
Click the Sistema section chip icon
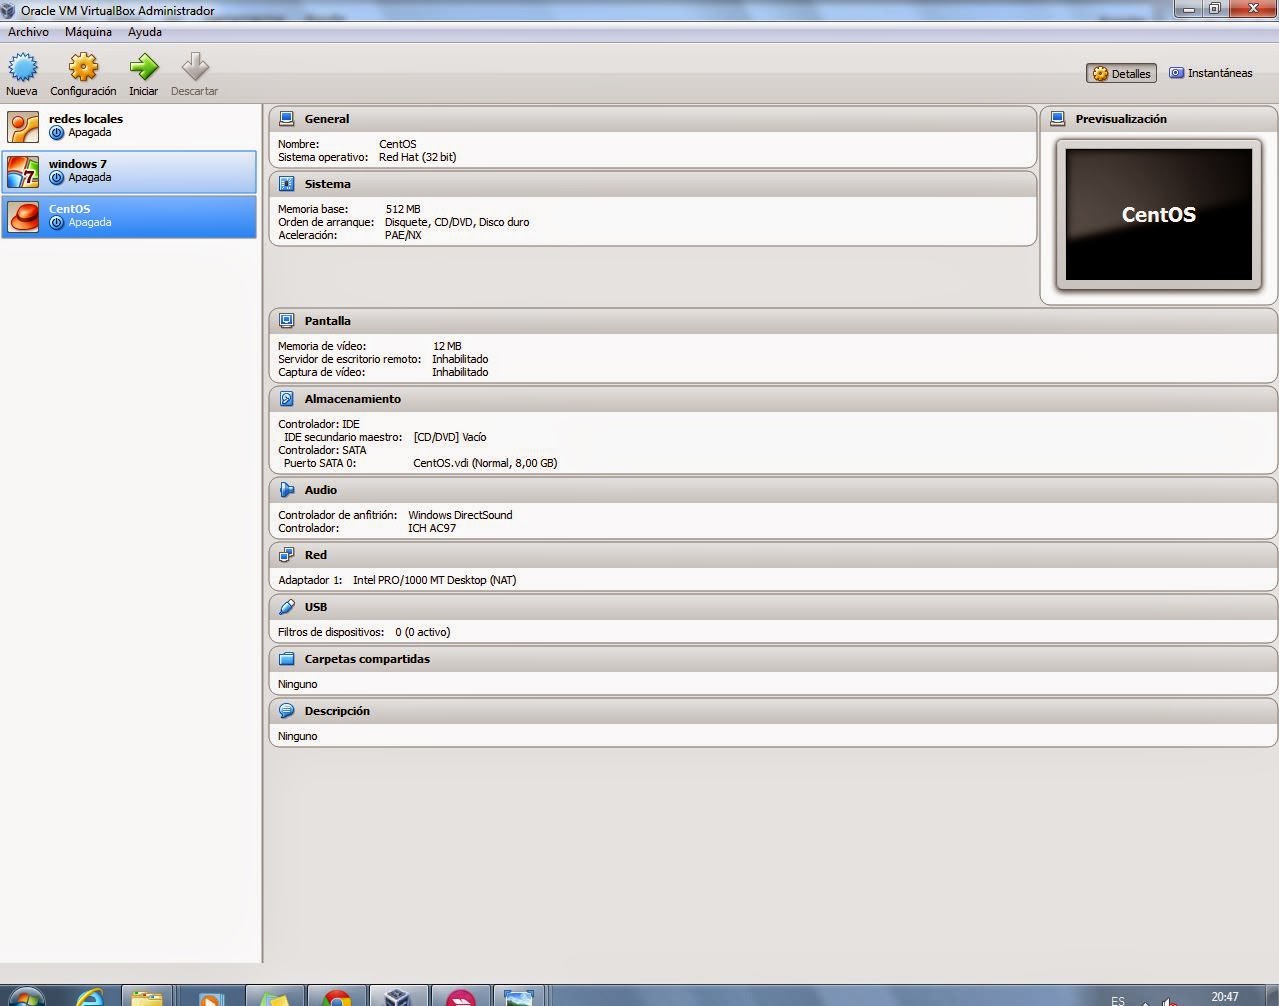point(287,184)
